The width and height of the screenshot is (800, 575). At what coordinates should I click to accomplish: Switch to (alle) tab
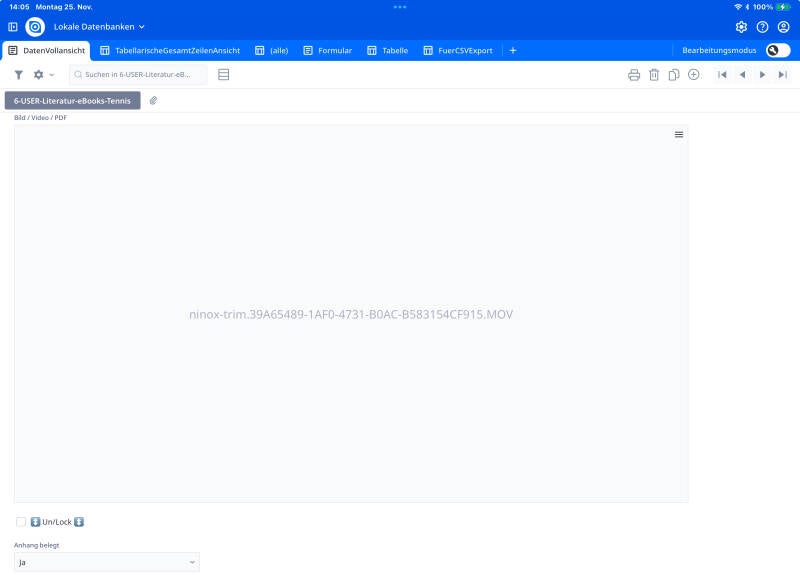[x=271, y=51]
